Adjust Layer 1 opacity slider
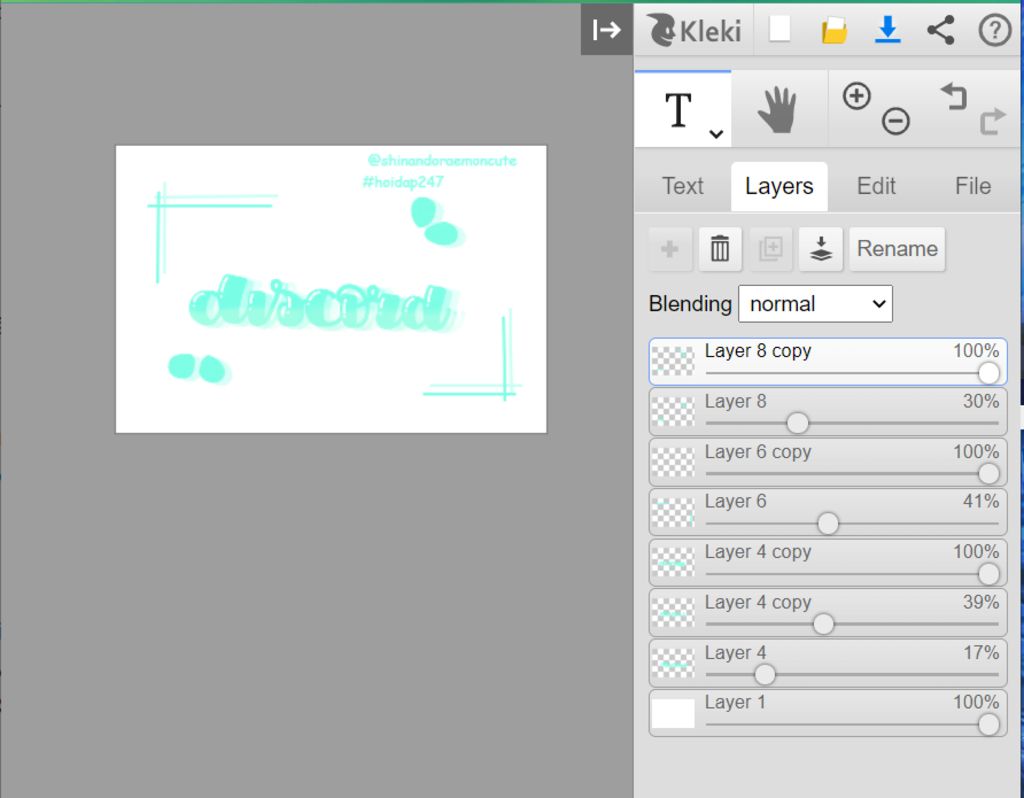This screenshot has width=1024, height=798. click(852, 725)
